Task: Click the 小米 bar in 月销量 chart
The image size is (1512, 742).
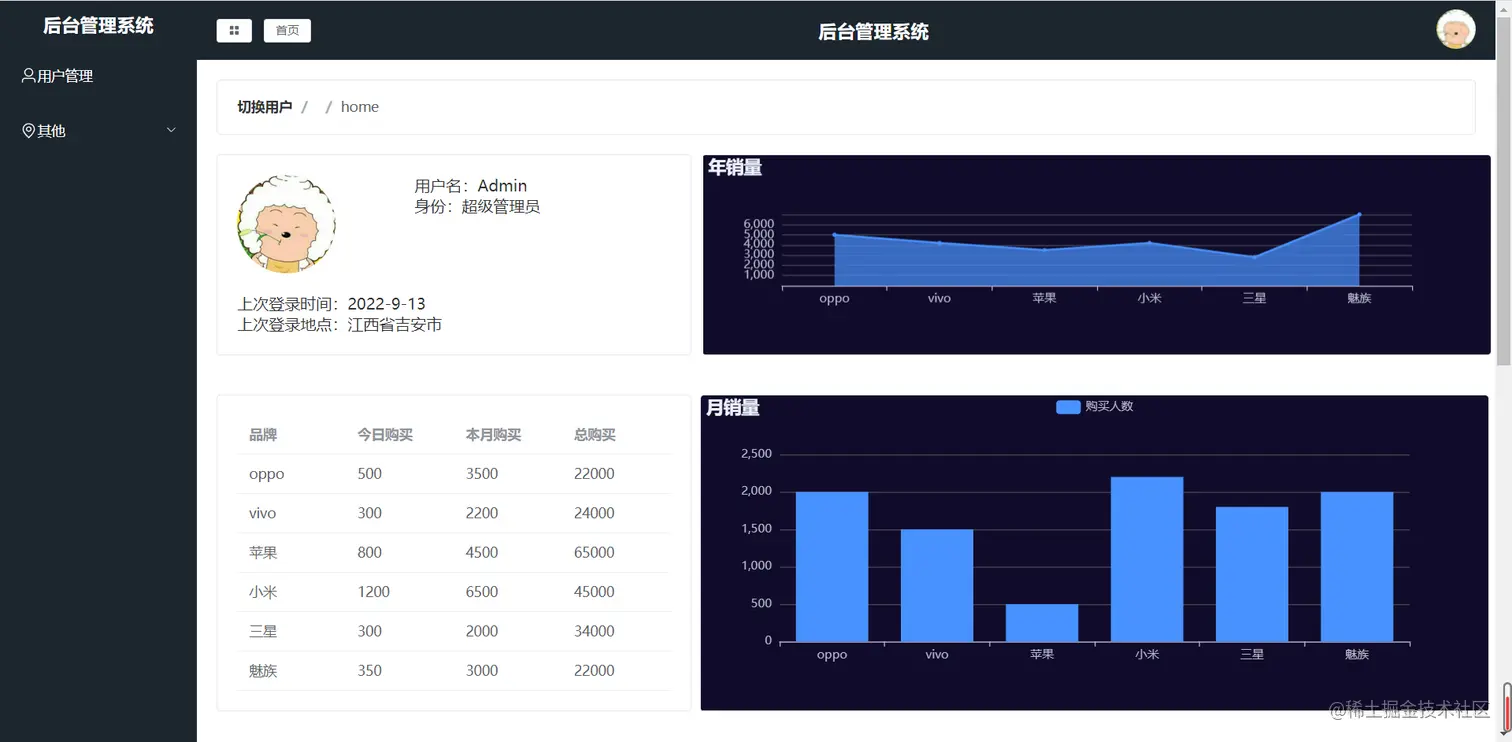Action: click(1147, 559)
